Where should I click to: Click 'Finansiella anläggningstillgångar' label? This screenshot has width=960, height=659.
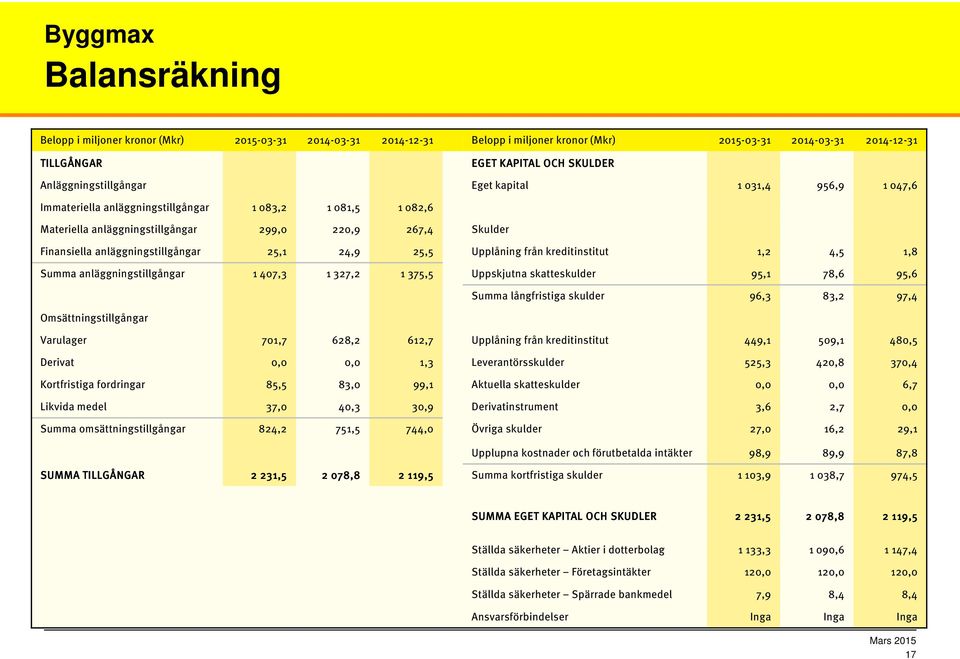click(x=120, y=252)
